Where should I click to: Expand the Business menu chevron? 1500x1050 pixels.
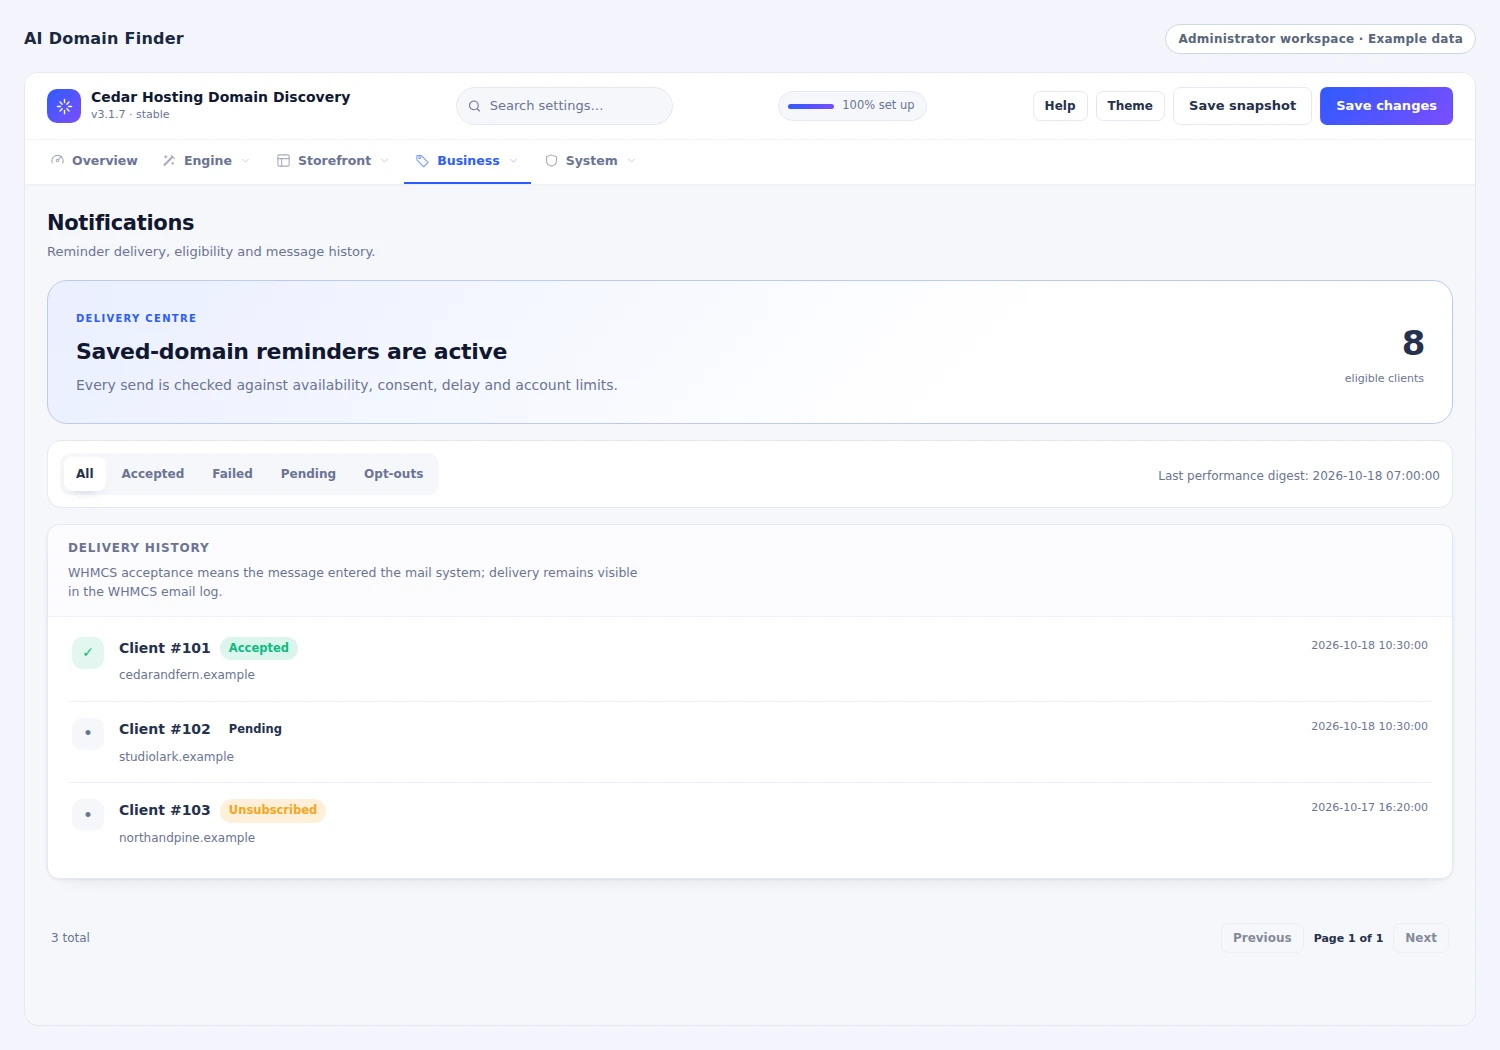[514, 161]
